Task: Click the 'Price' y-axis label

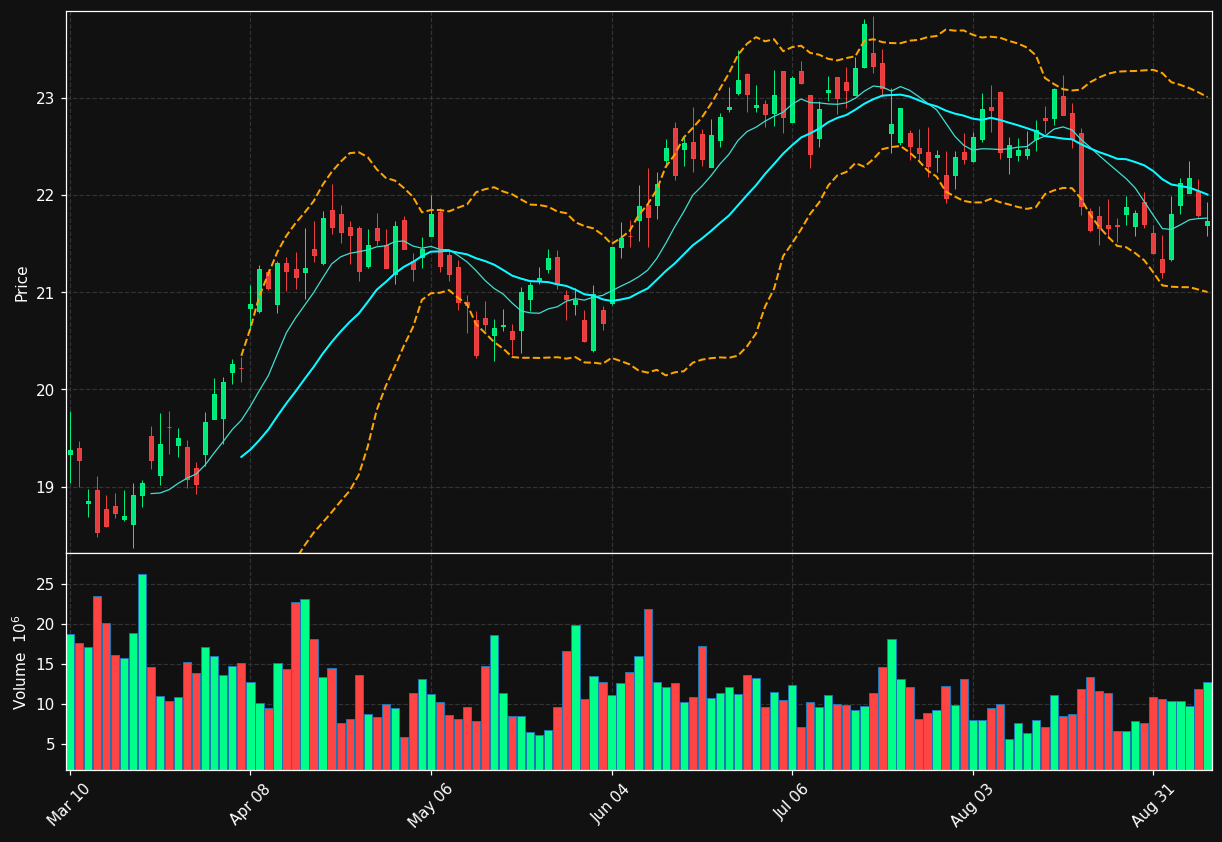Action: pyautogui.click(x=22, y=283)
